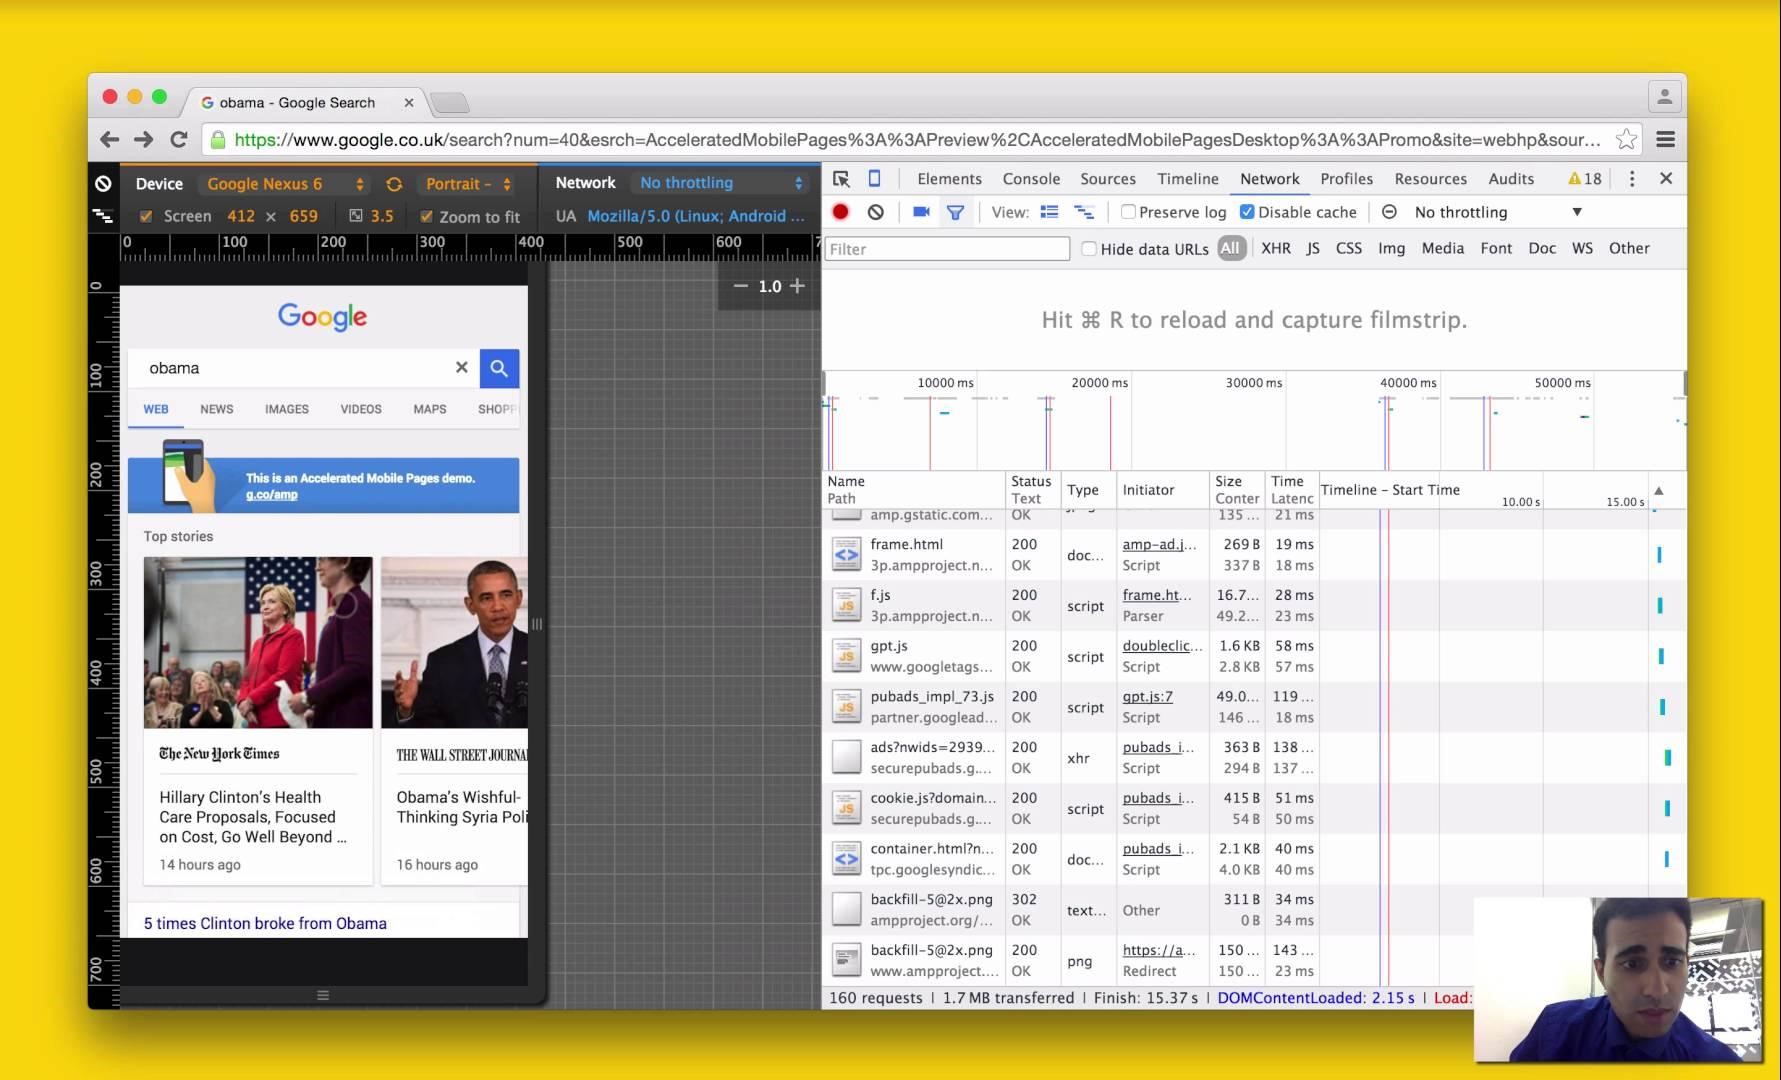Click the Google search magnifier button
Screen dimensions: 1781x1080
click(499, 368)
